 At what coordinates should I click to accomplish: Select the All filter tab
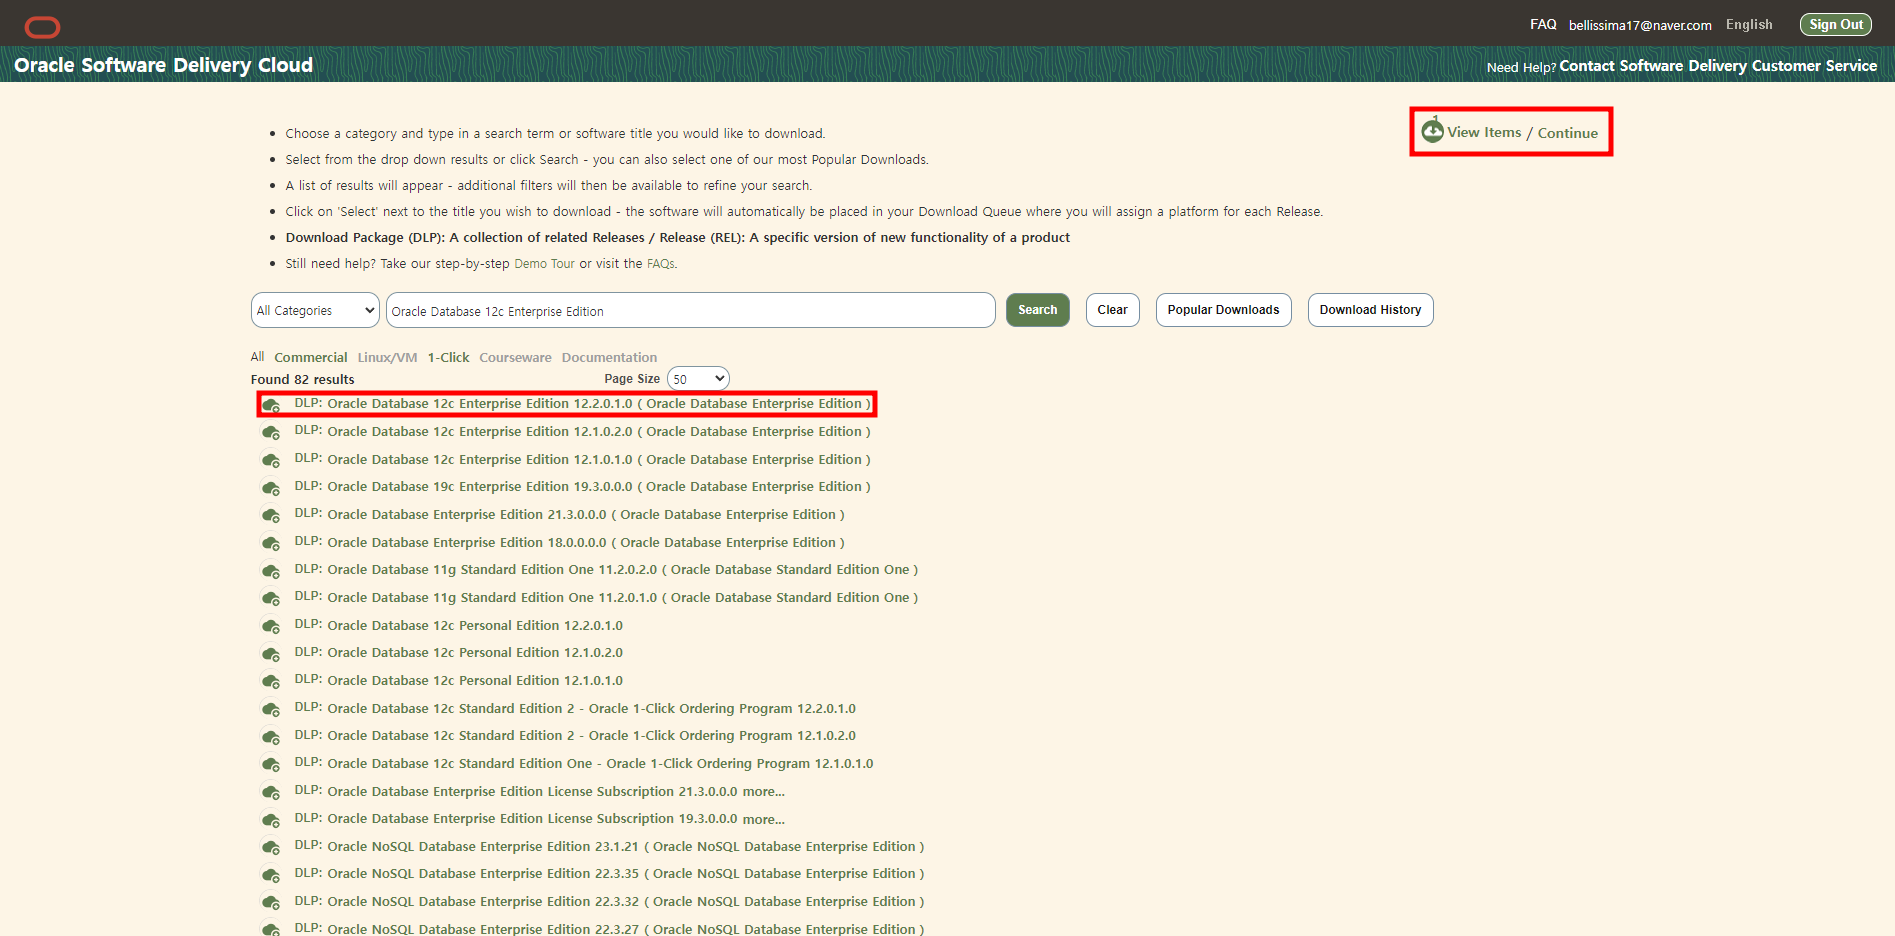point(257,357)
